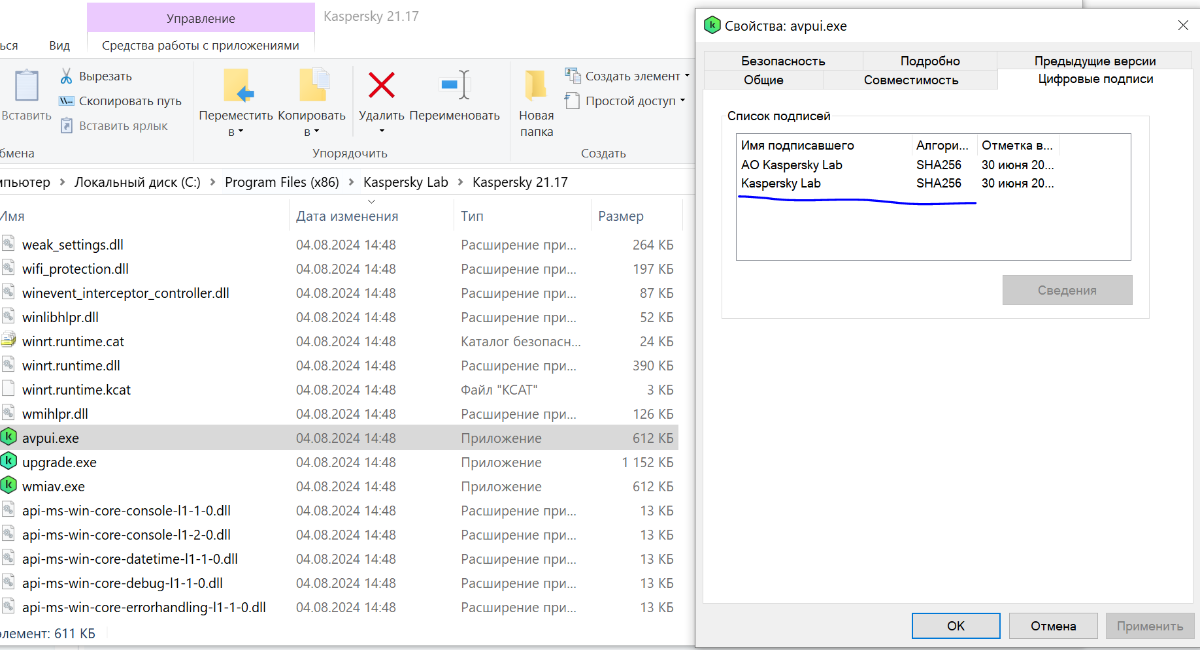Expand the Удалить dropdown arrow
The image size is (1200, 650).
[381, 131]
